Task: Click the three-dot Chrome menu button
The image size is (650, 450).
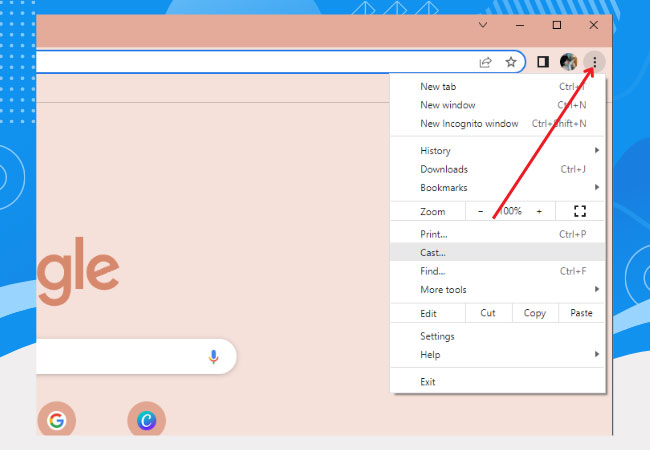Action: click(594, 62)
